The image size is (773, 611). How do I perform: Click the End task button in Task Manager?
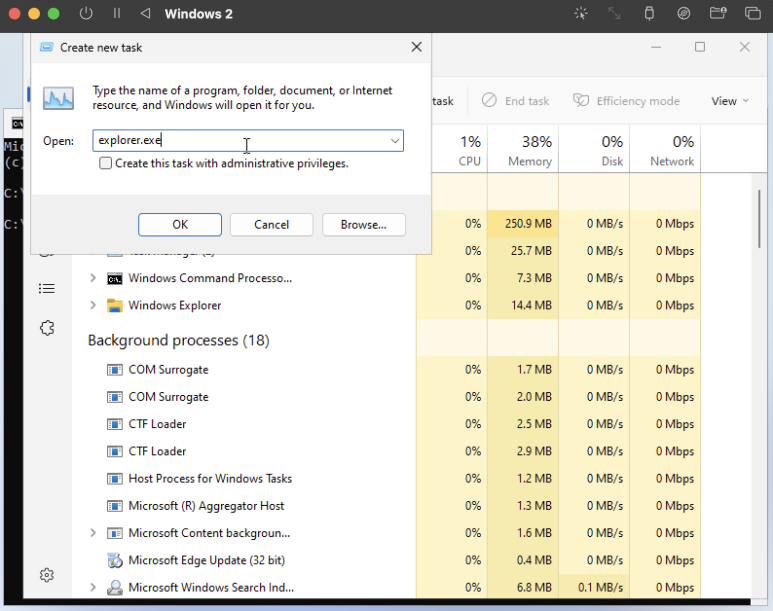point(516,101)
